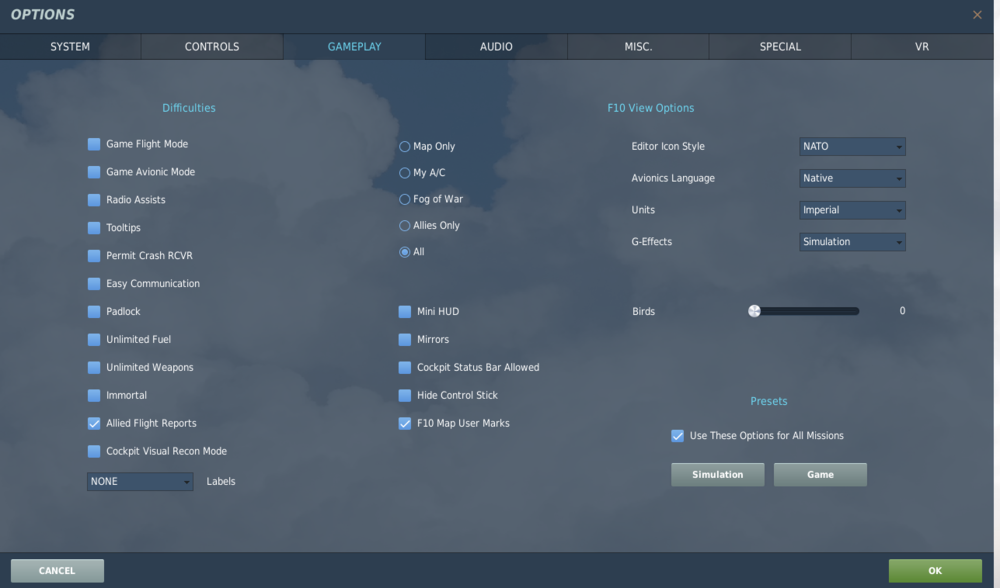1000x588 pixels.
Task: Enable Game Flight Mode checkbox
Action: [x=94, y=144]
